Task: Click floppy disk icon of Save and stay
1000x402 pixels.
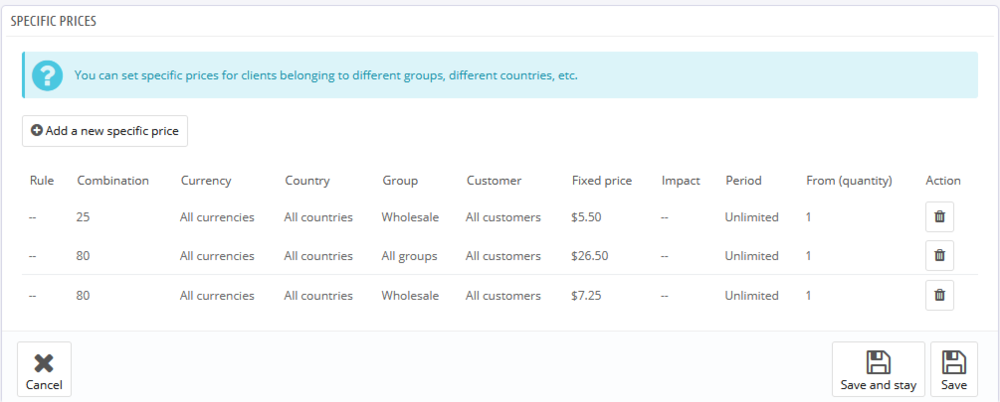Action: click(878, 362)
